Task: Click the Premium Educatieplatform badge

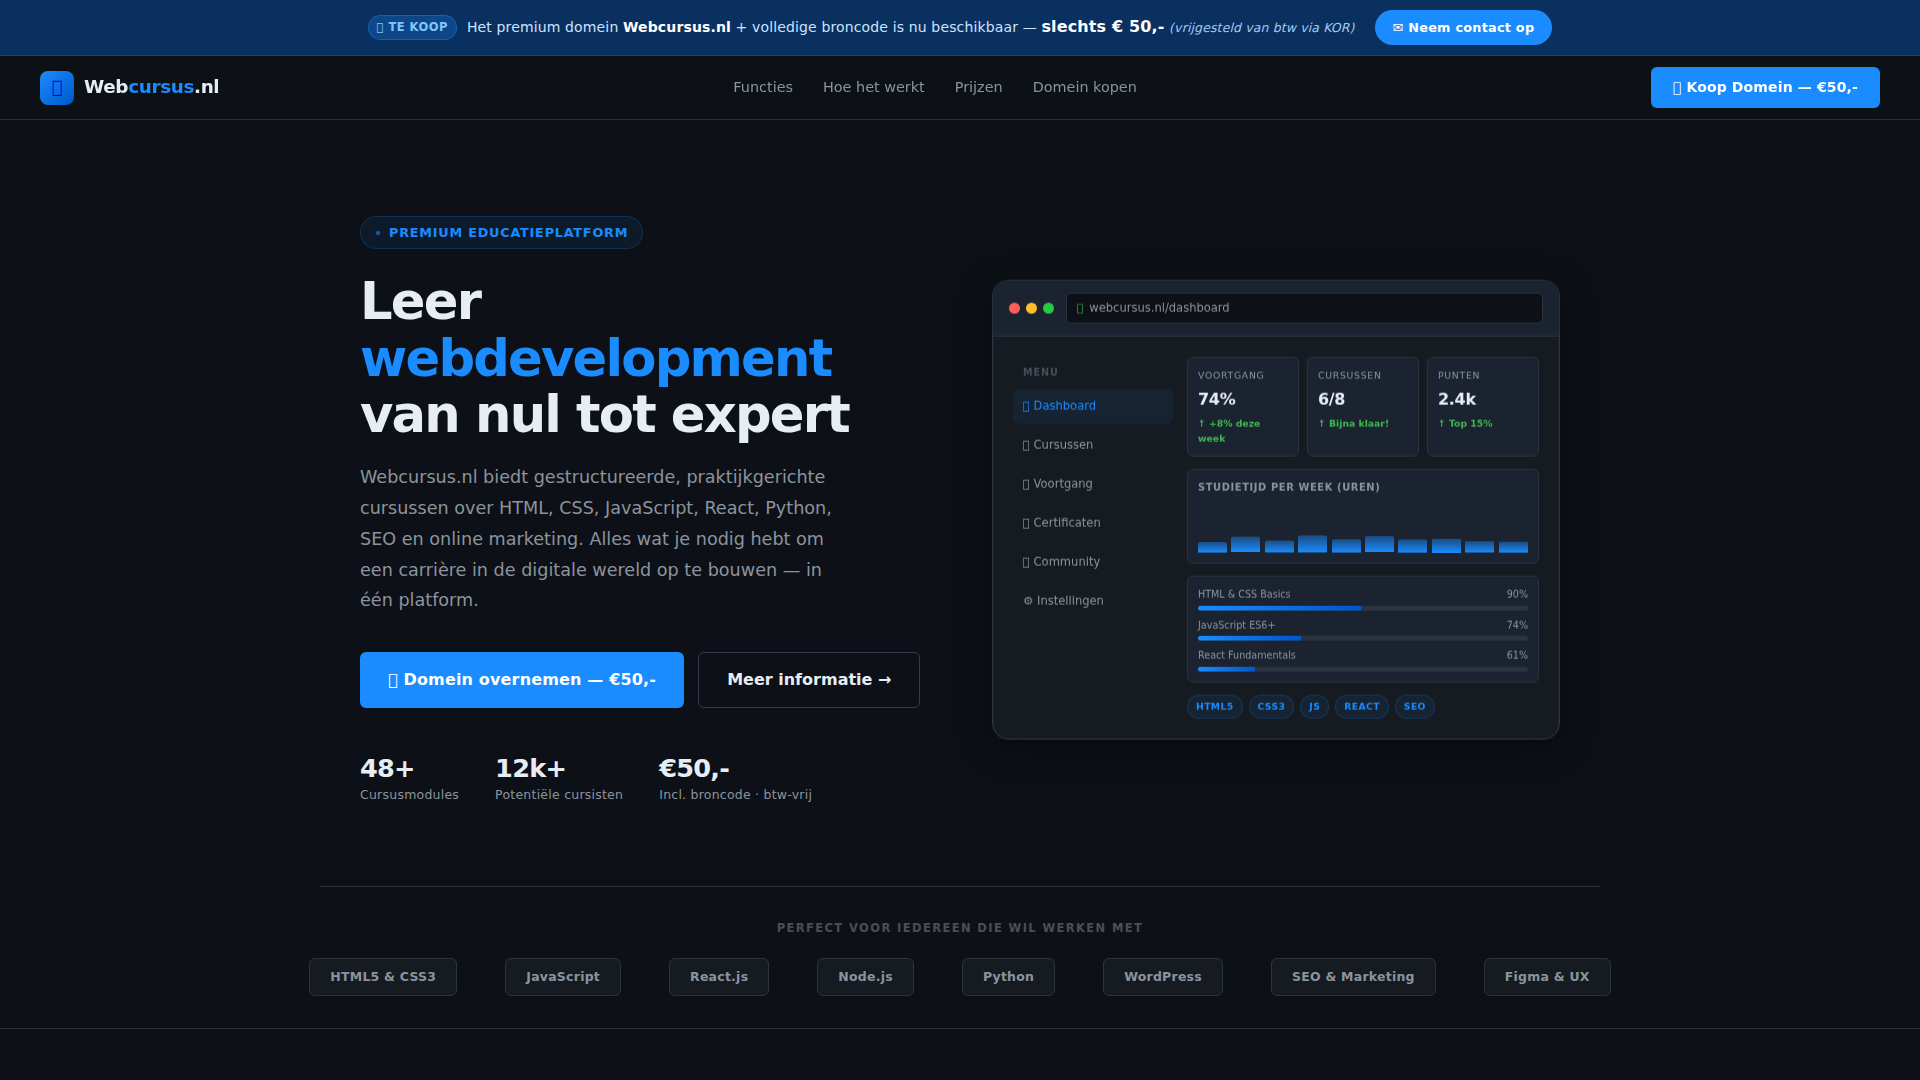Action: [501, 233]
